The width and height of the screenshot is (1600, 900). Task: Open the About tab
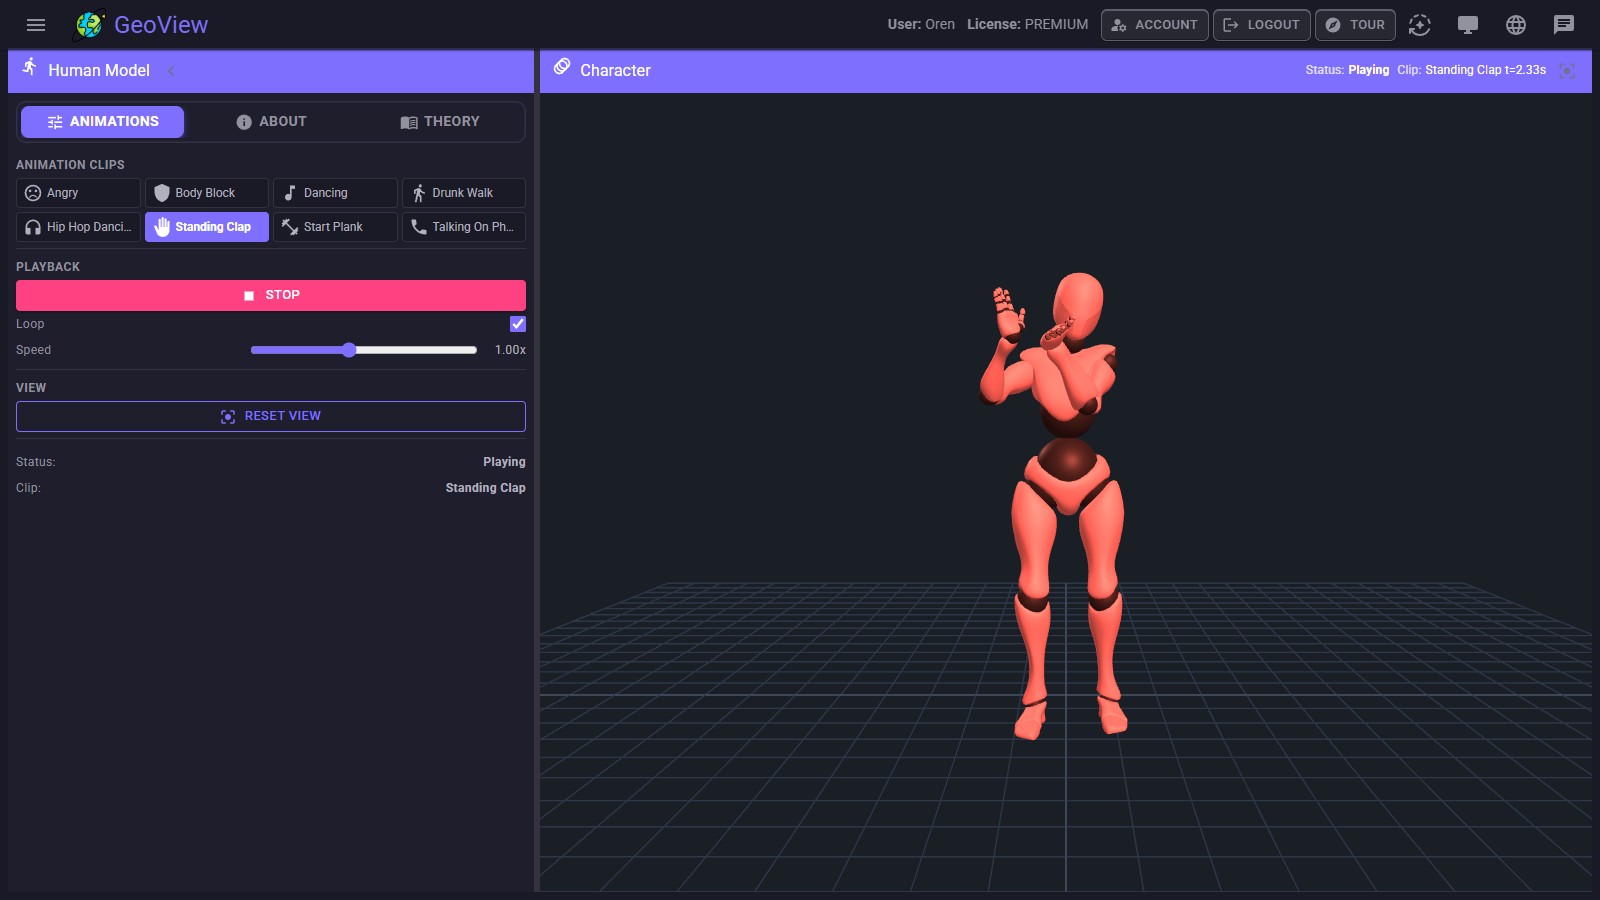click(271, 122)
